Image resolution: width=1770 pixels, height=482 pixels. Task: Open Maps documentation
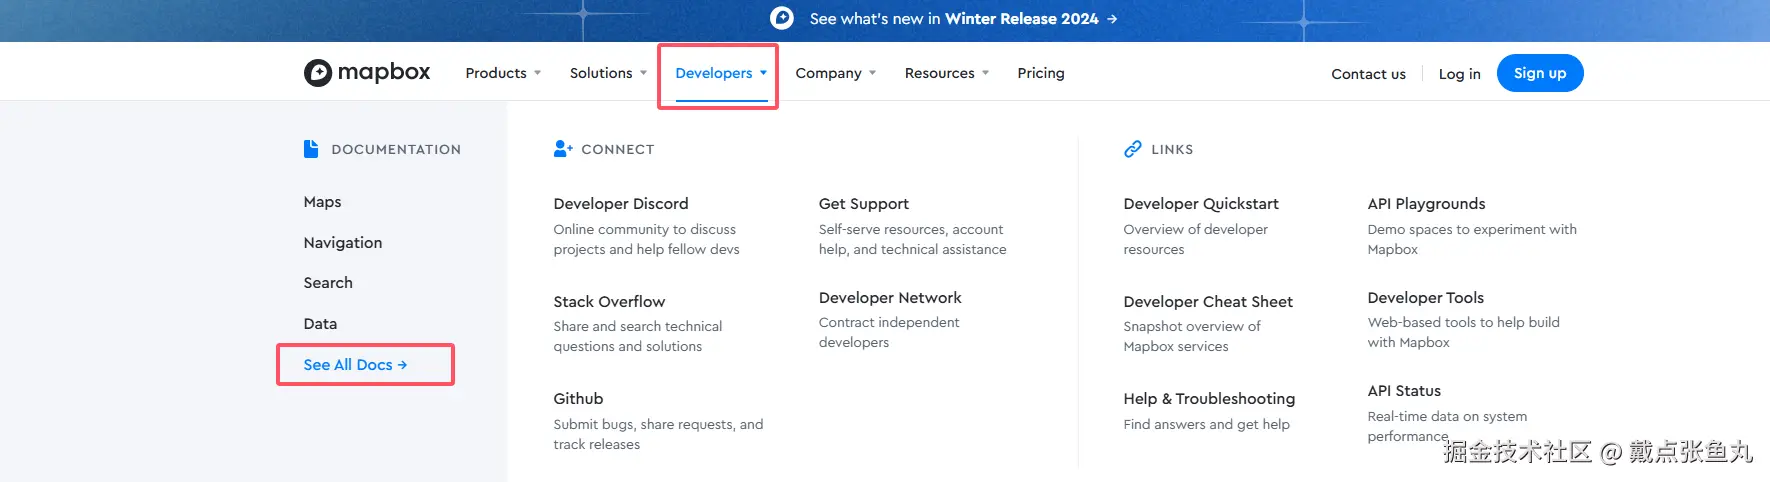click(x=322, y=202)
